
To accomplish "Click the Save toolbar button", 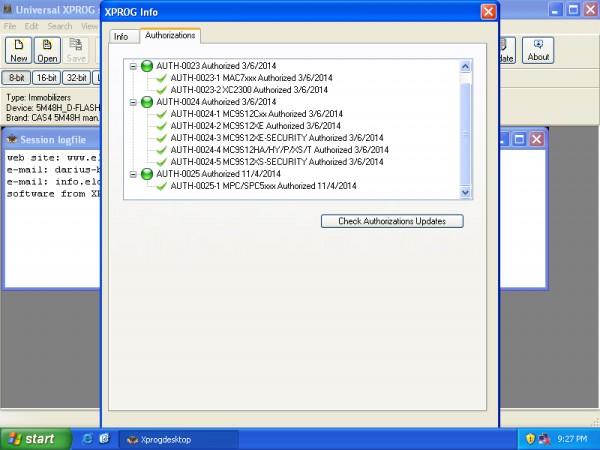I will [x=76, y=50].
